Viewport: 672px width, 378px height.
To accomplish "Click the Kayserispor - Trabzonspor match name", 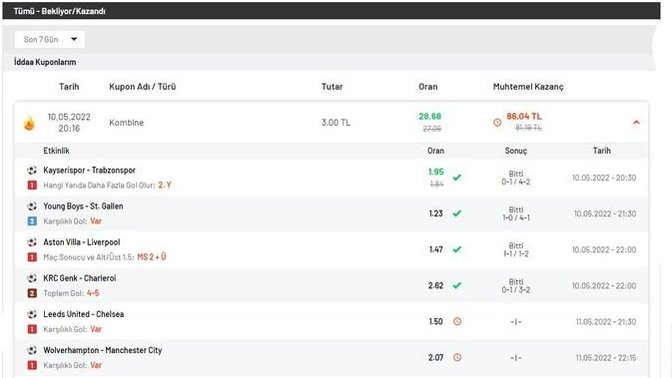I will (89, 170).
